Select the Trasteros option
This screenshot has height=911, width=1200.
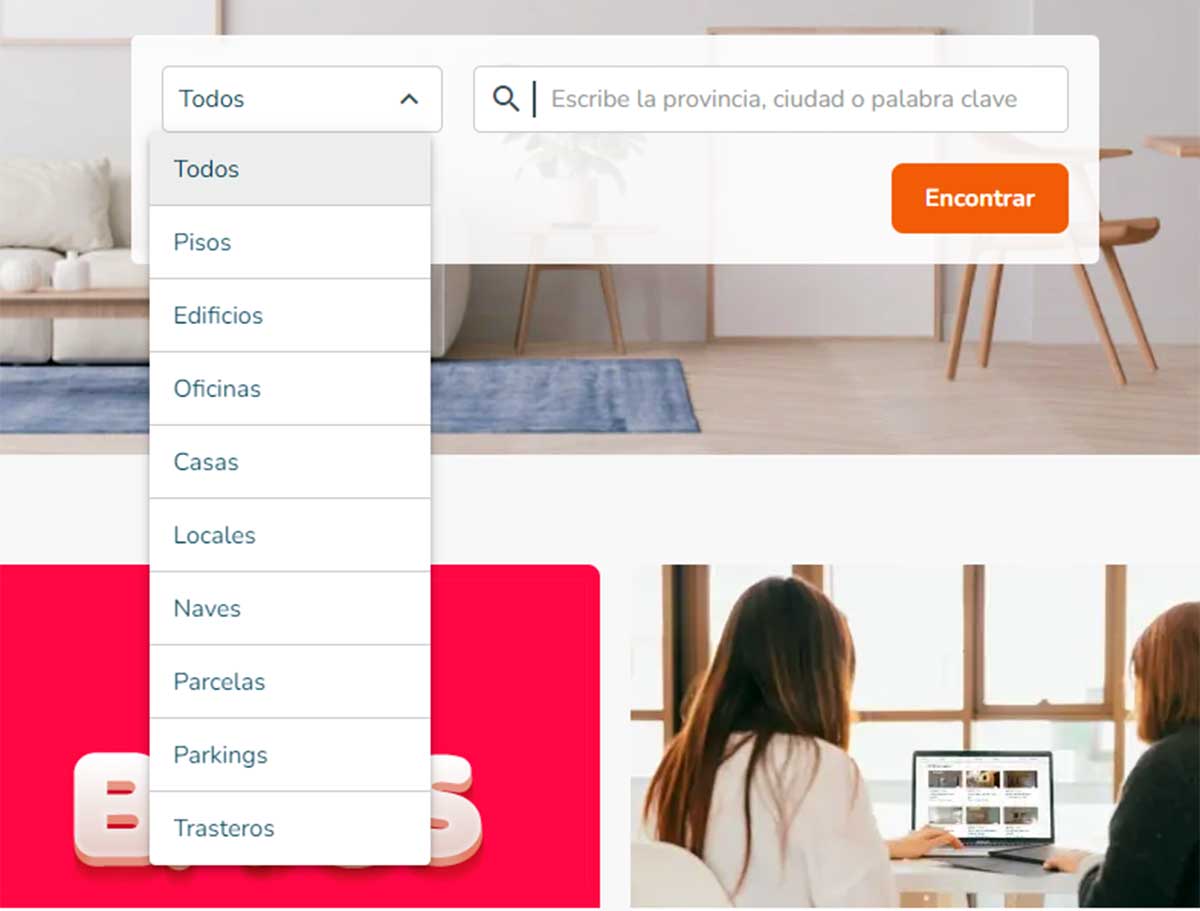coord(290,828)
